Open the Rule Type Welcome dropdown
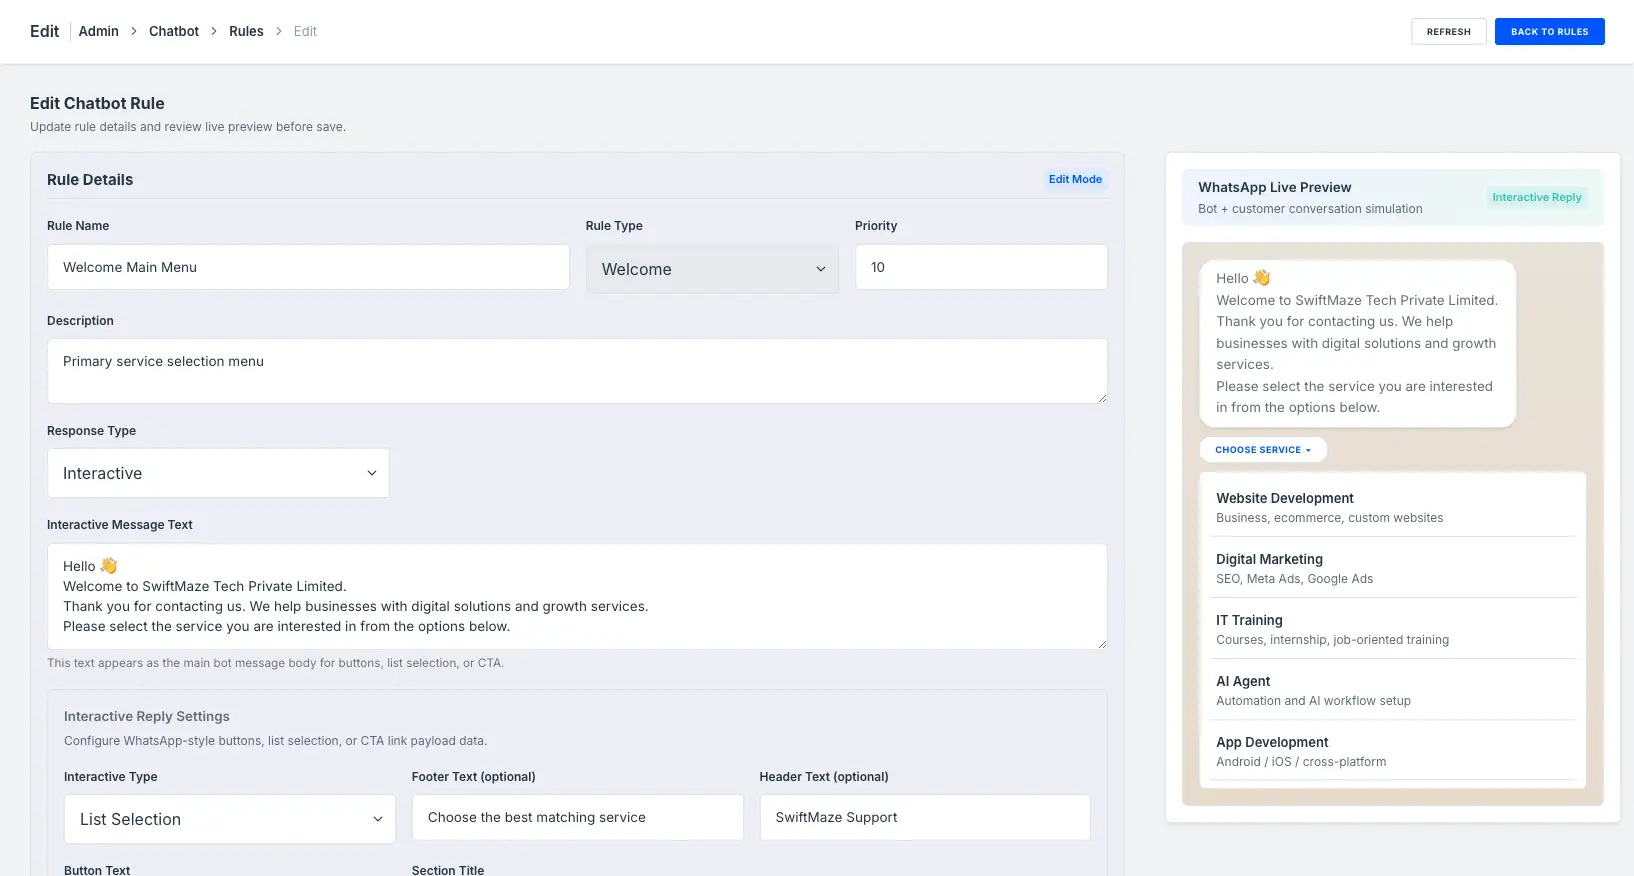The height and width of the screenshot is (876, 1634). point(712,269)
